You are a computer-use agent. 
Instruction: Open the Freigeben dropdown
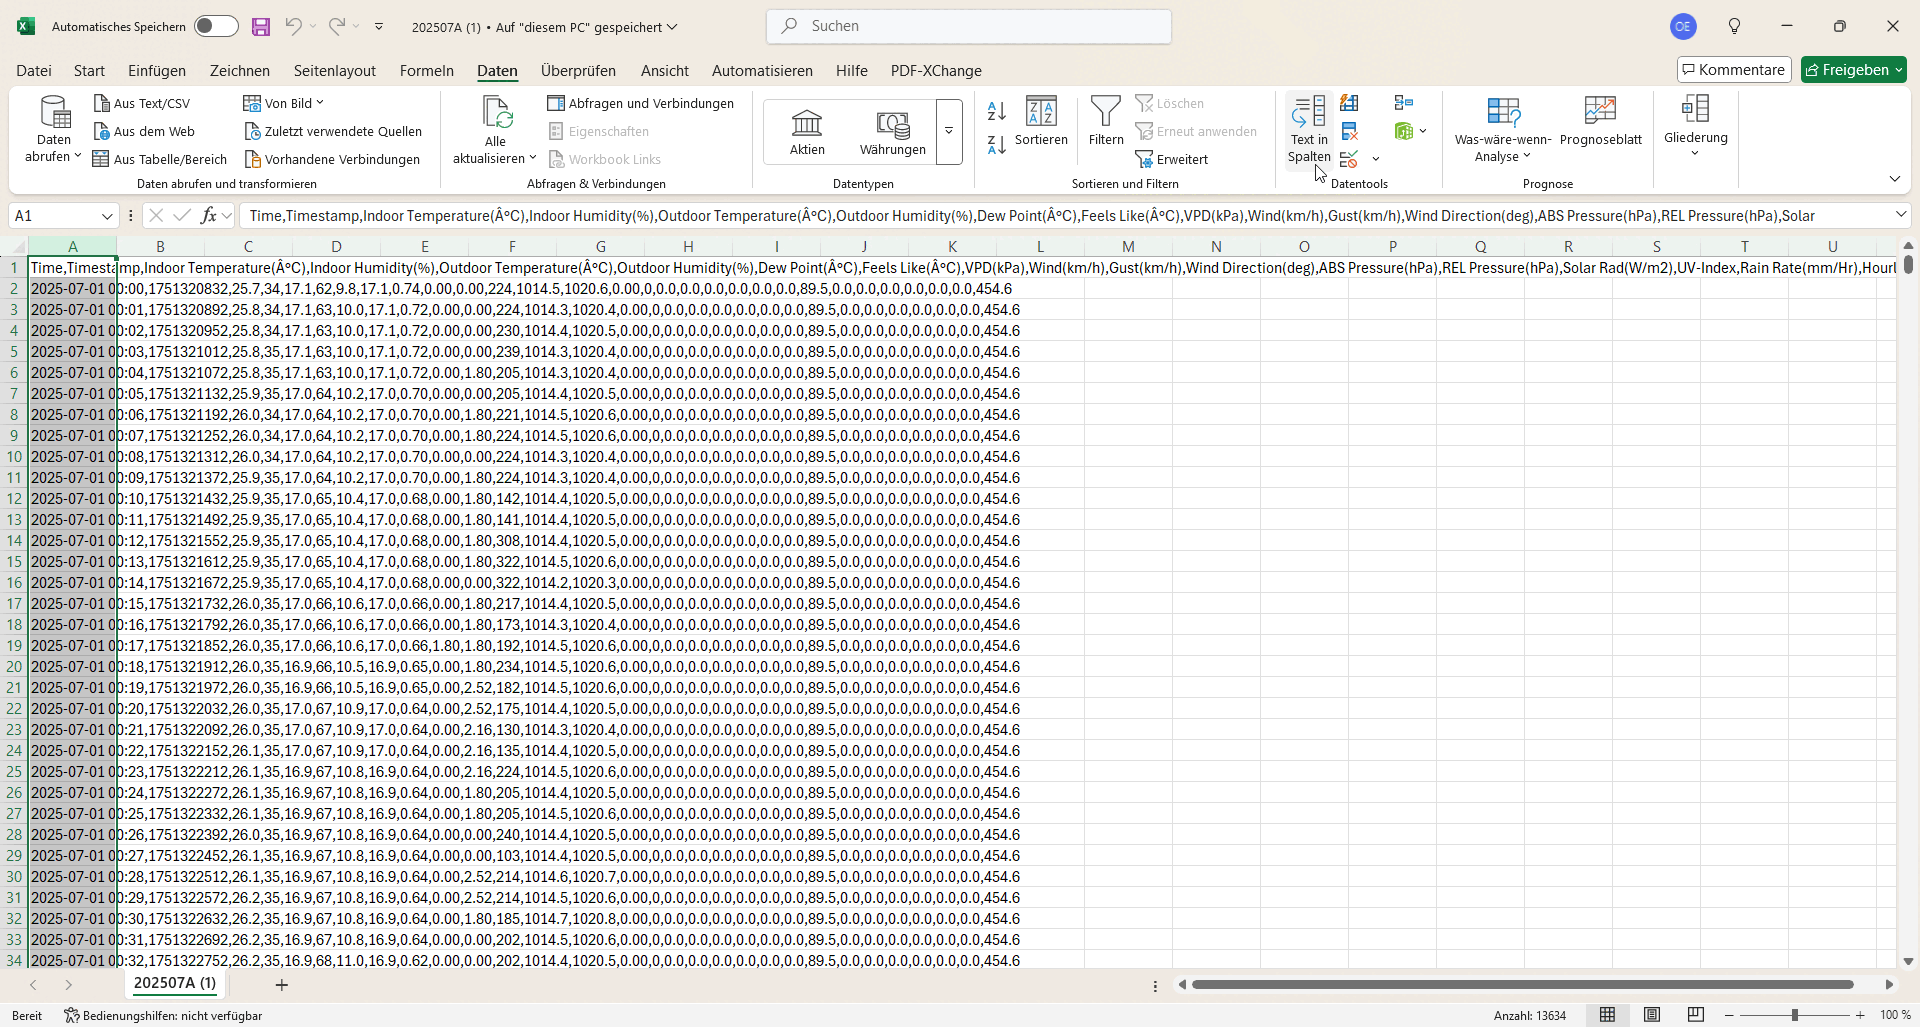click(x=1898, y=70)
